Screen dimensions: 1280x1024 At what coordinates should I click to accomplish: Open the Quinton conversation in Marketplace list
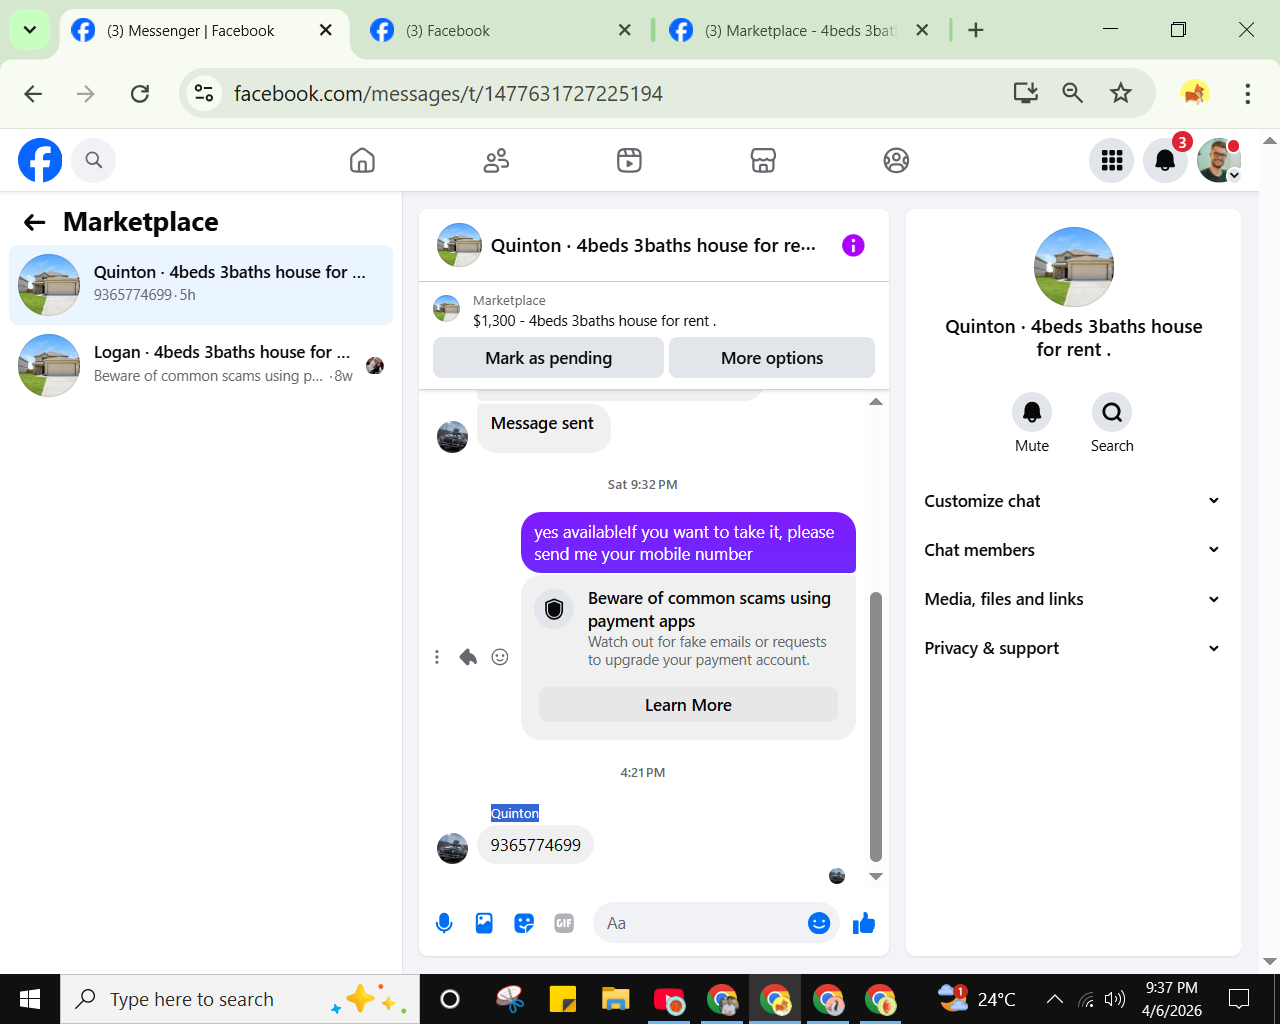(x=201, y=284)
